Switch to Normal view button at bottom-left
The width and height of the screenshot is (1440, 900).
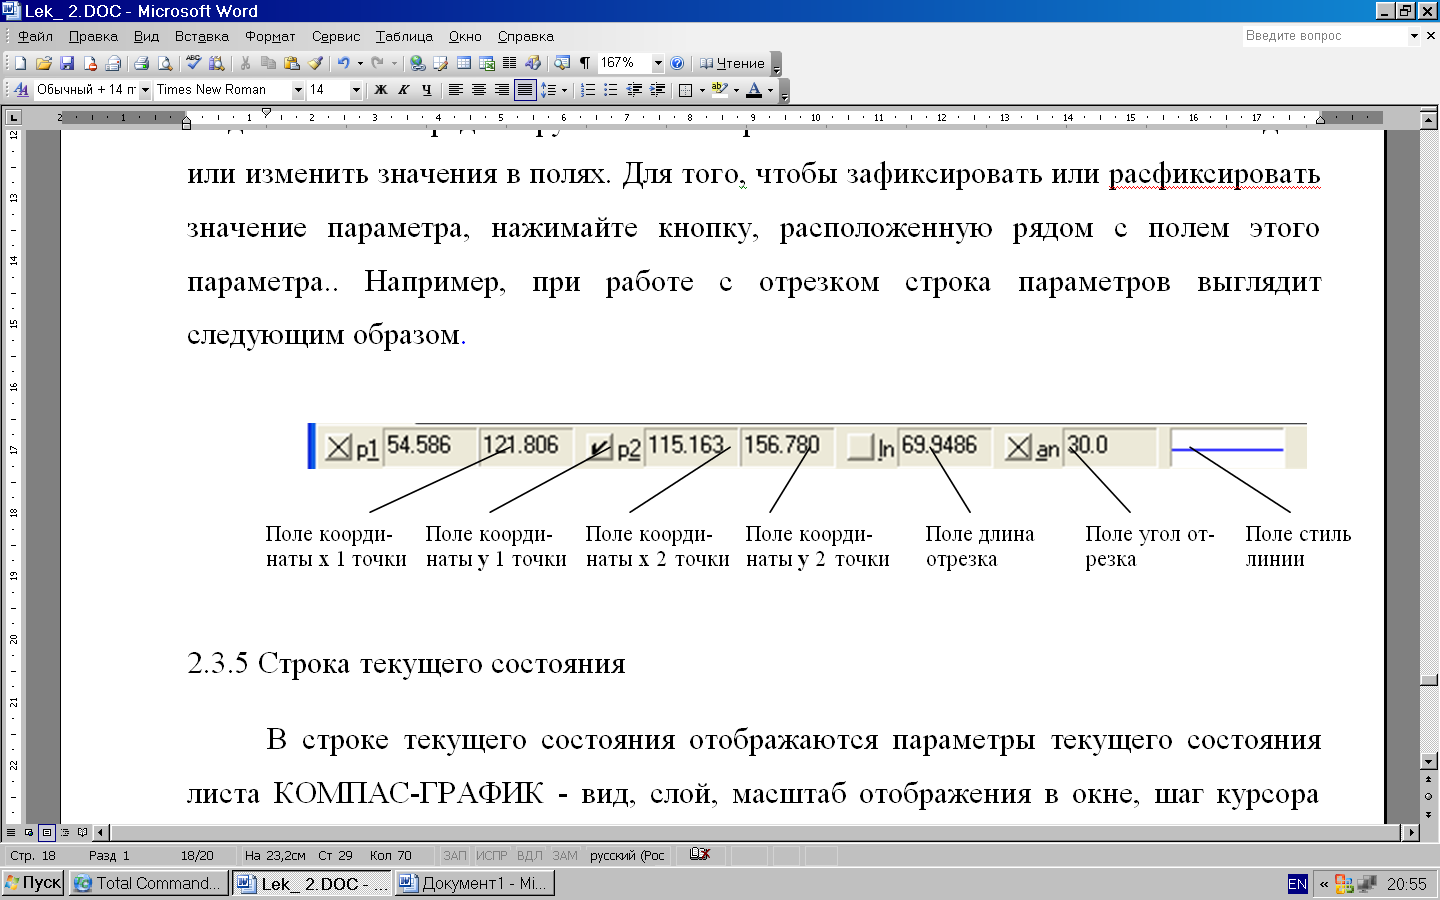click(x=11, y=832)
